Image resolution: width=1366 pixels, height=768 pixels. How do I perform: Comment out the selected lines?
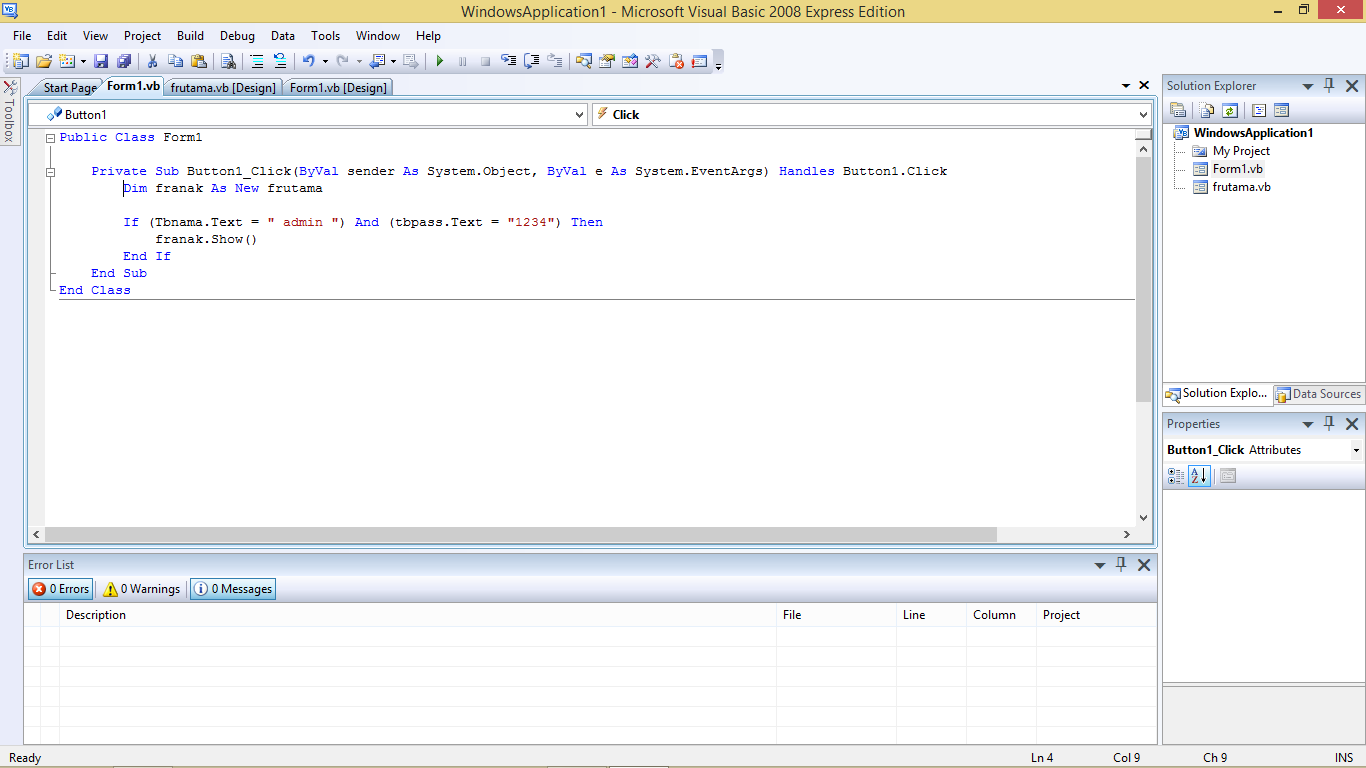257,61
